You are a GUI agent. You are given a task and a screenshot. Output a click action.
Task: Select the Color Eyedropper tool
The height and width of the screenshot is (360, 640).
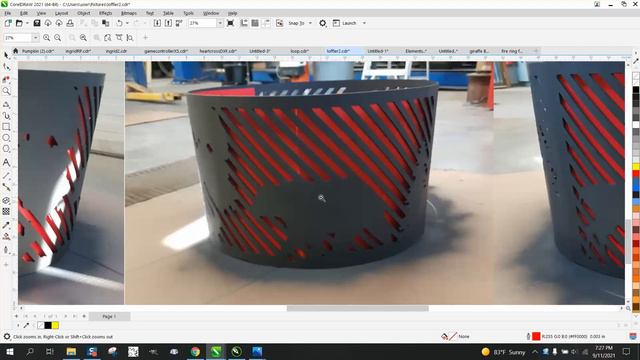[x=6, y=225]
